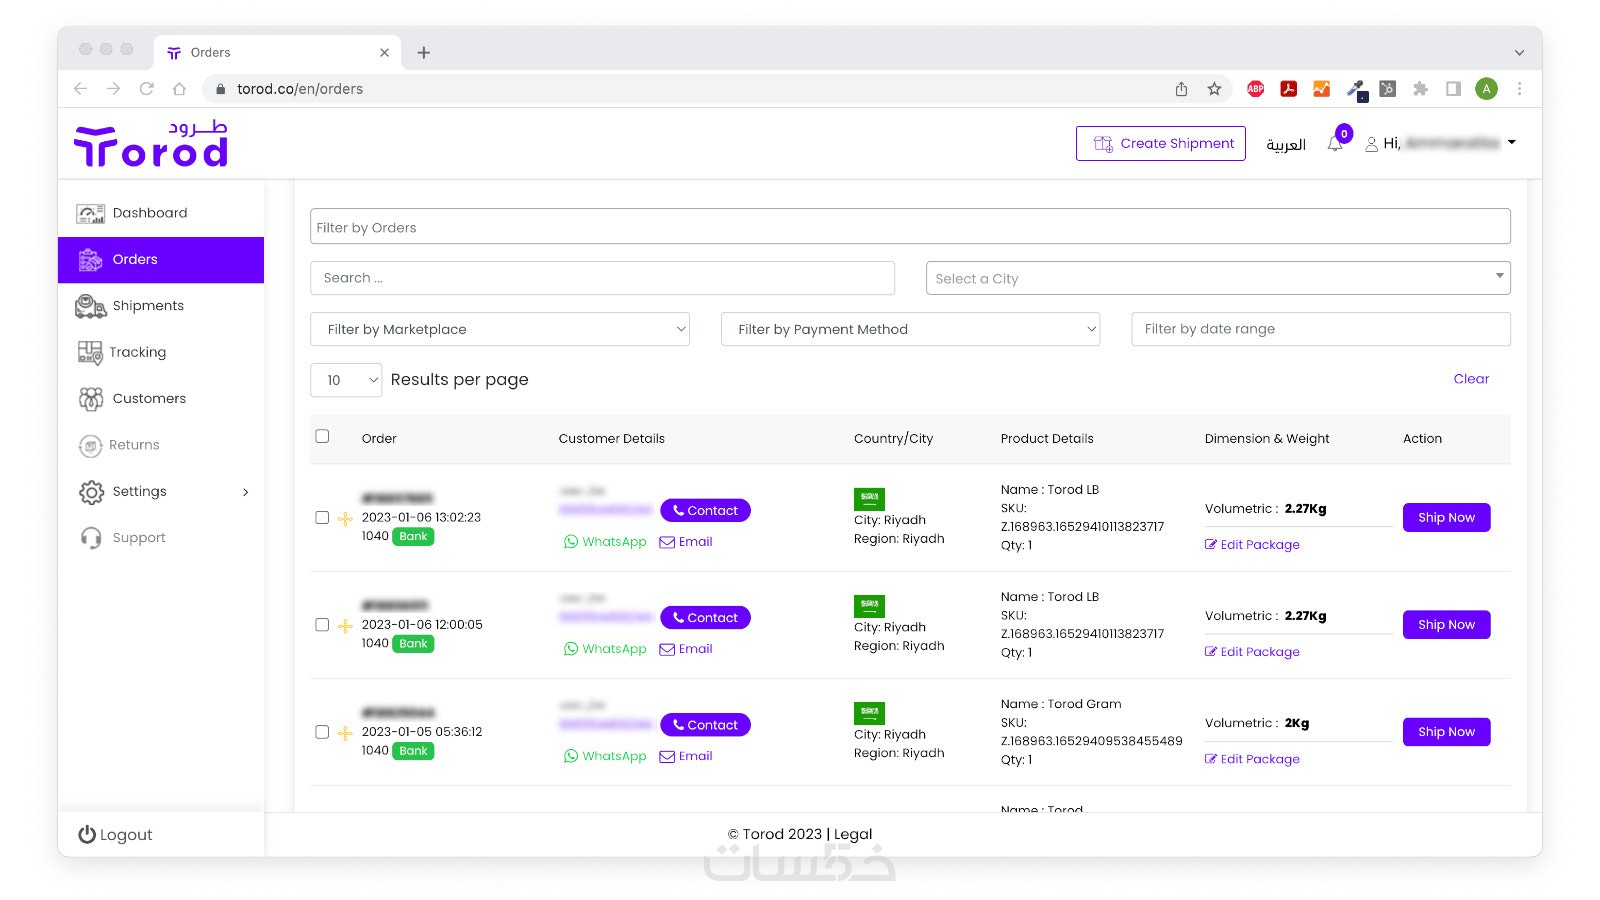Click Email icon in second order row
This screenshot has height=900, width=1600.
667,649
